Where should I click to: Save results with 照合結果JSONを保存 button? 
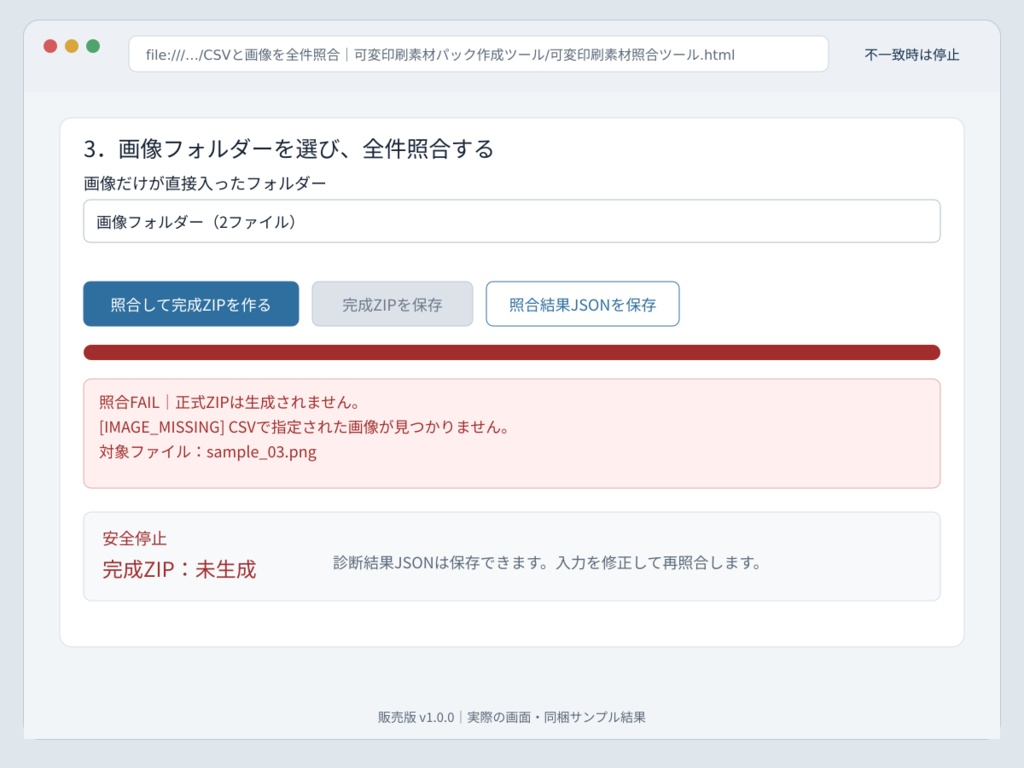582,304
